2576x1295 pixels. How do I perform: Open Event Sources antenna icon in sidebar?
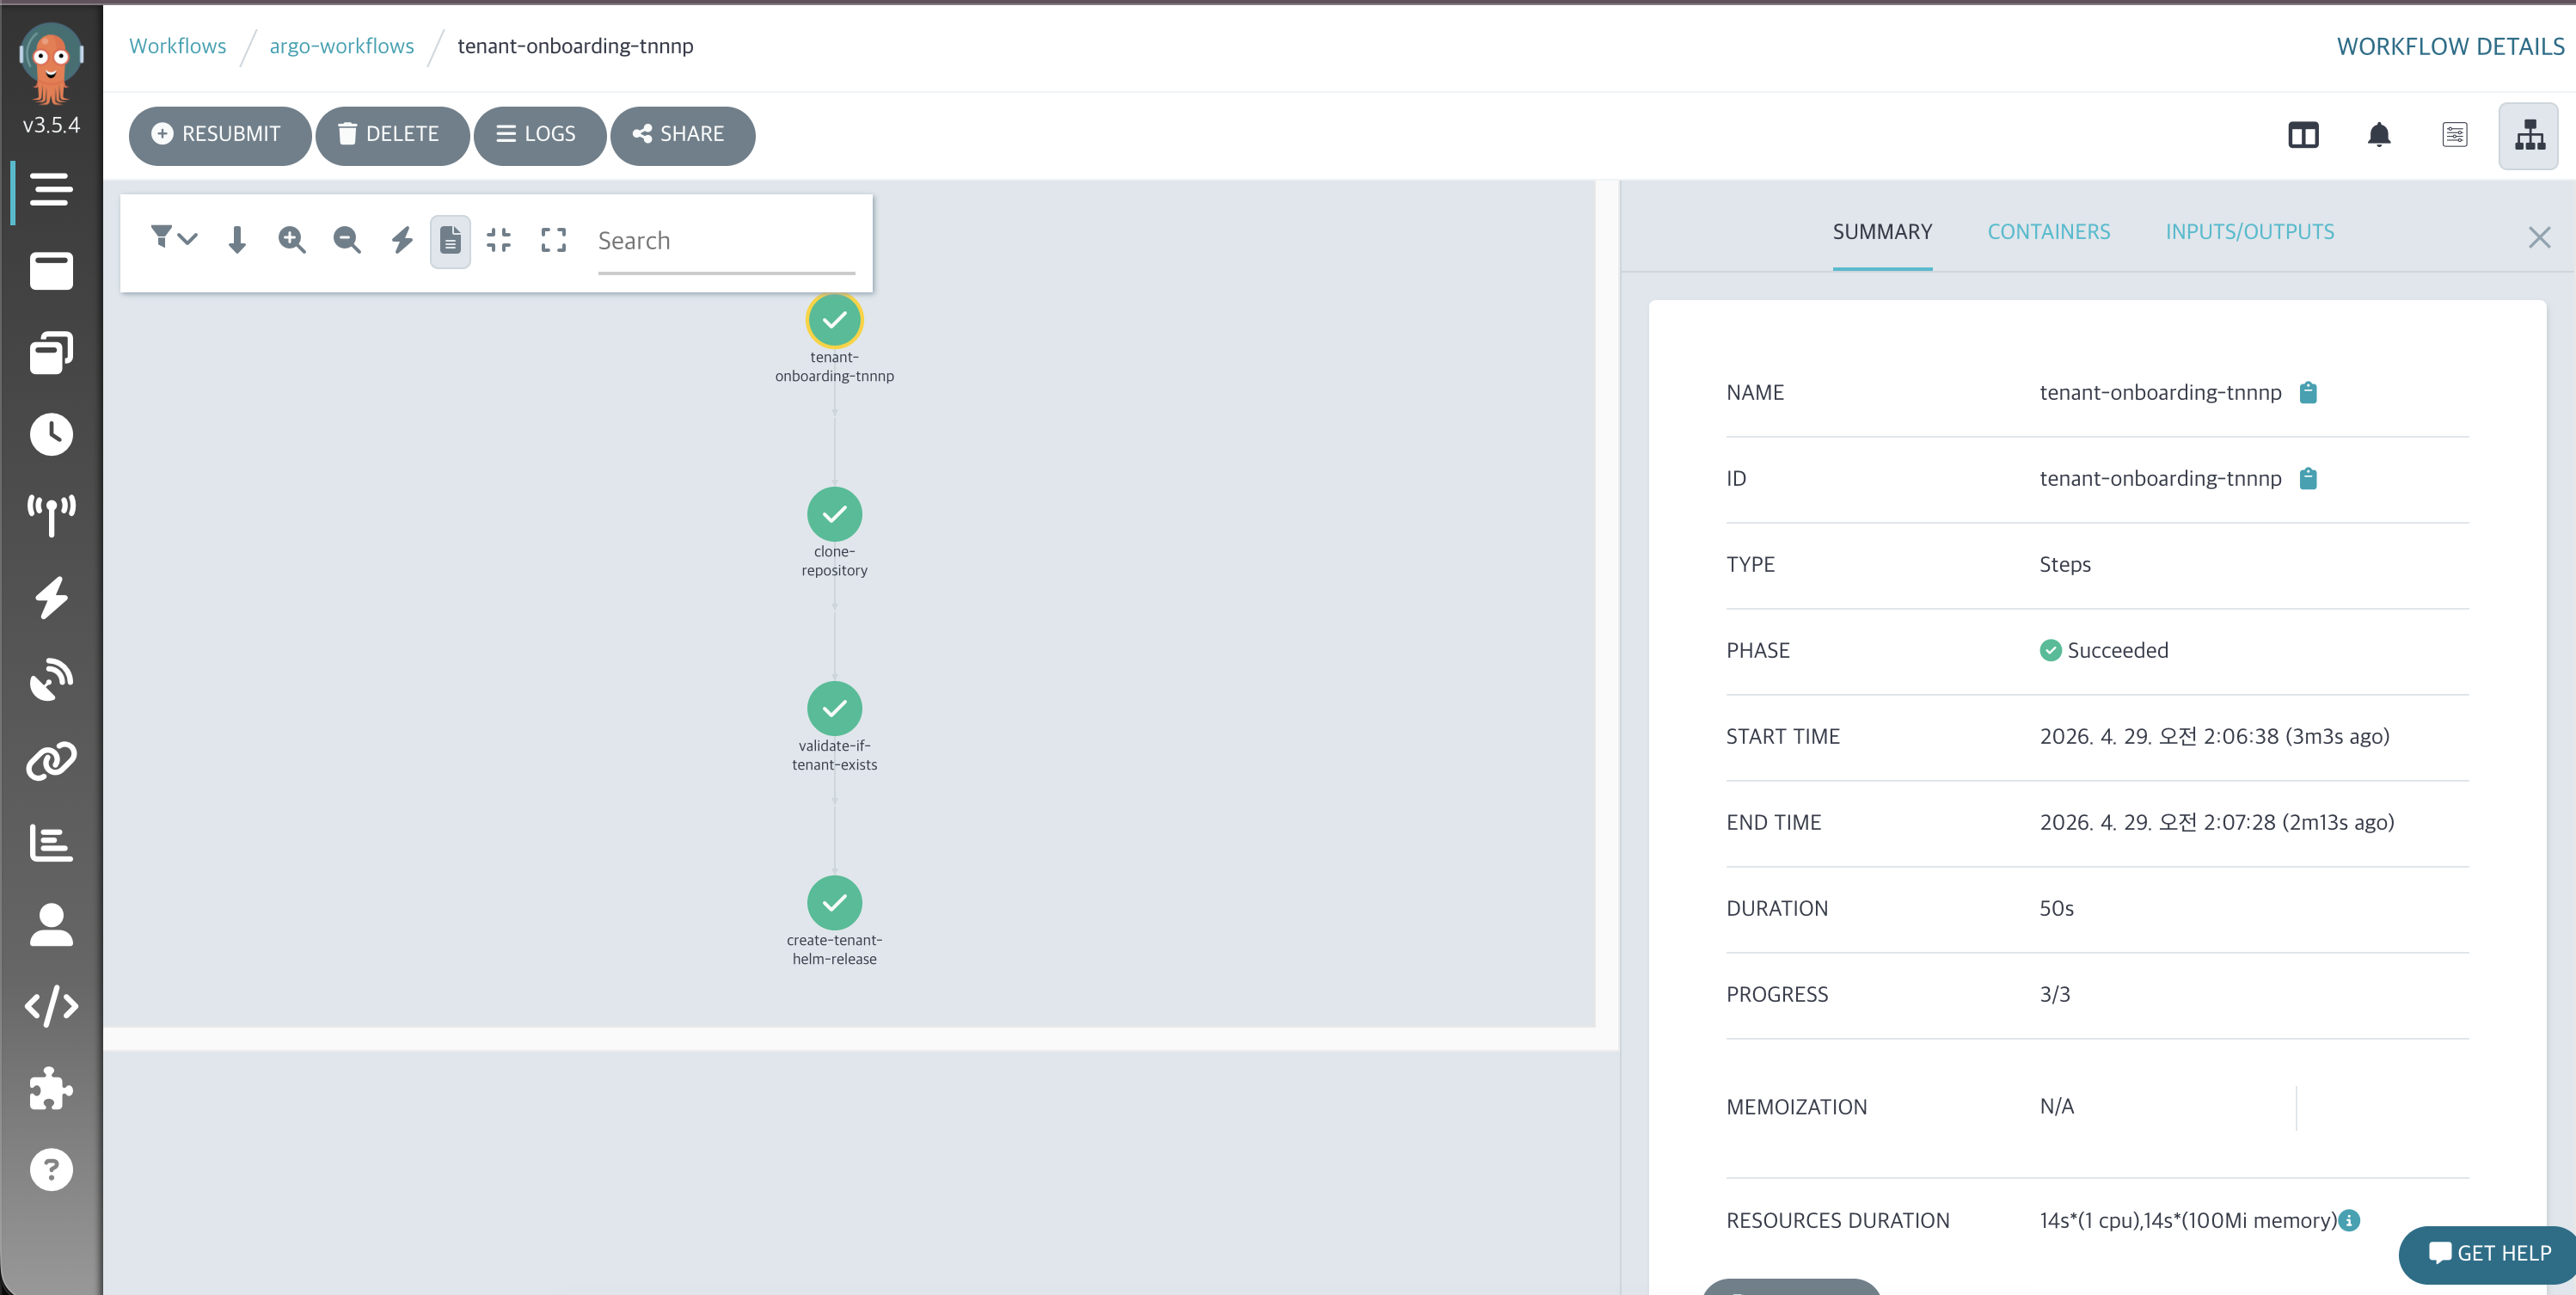(x=51, y=515)
